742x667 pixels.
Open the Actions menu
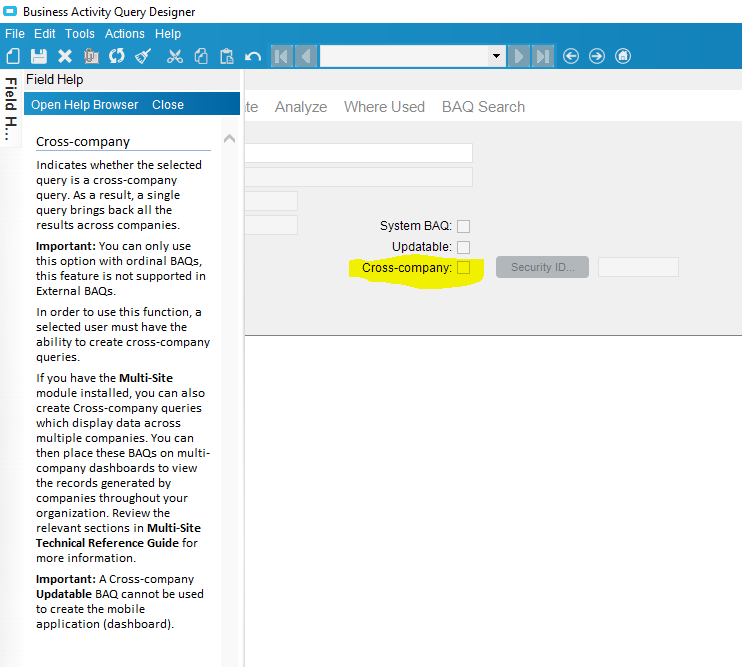tap(124, 34)
